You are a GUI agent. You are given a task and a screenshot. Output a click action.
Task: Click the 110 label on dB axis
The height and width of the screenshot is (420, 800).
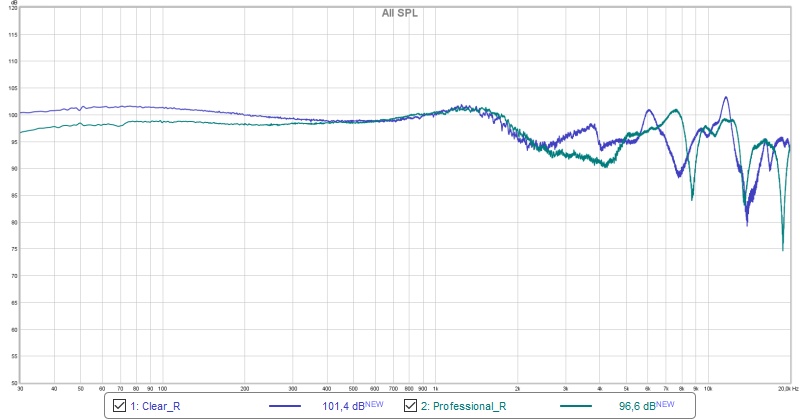[x=13, y=61]
